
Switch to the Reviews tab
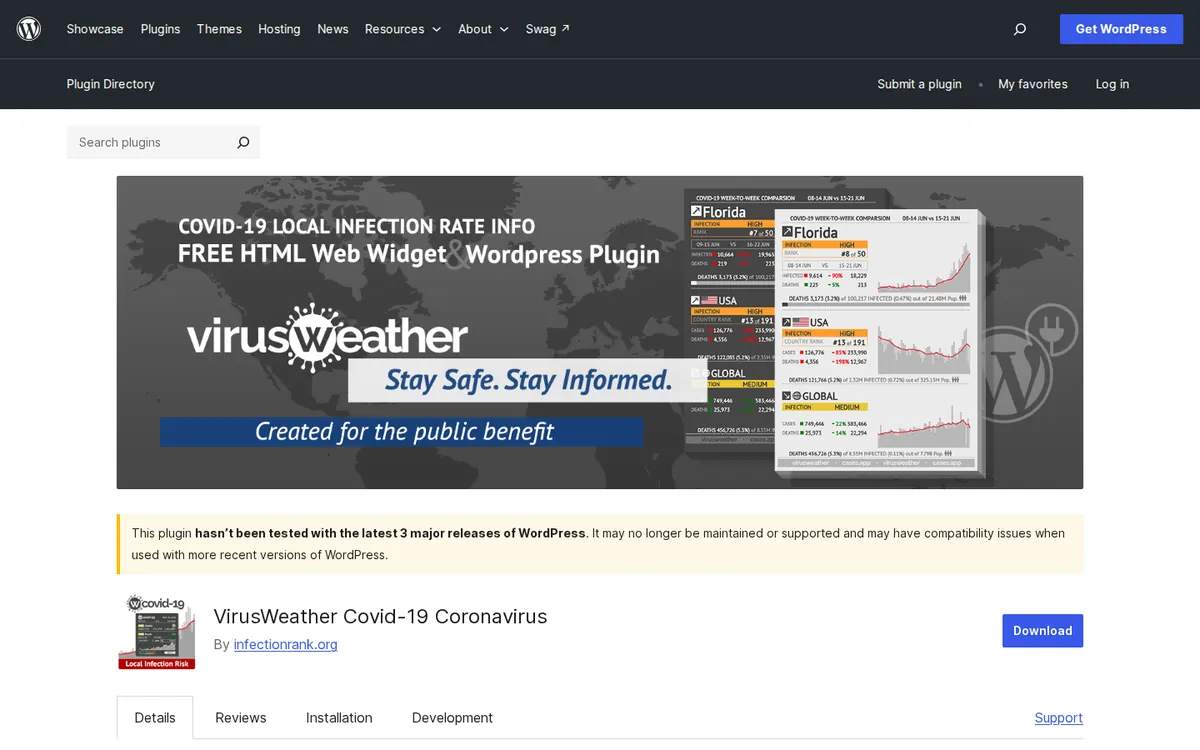241,718
